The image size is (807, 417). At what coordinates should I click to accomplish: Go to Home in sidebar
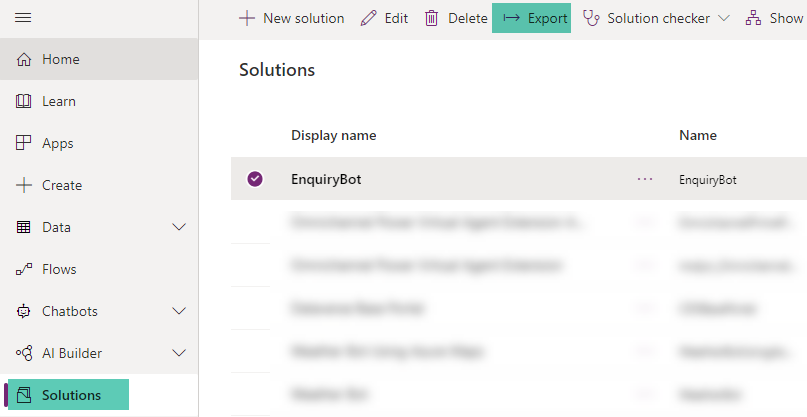point(99,59)
